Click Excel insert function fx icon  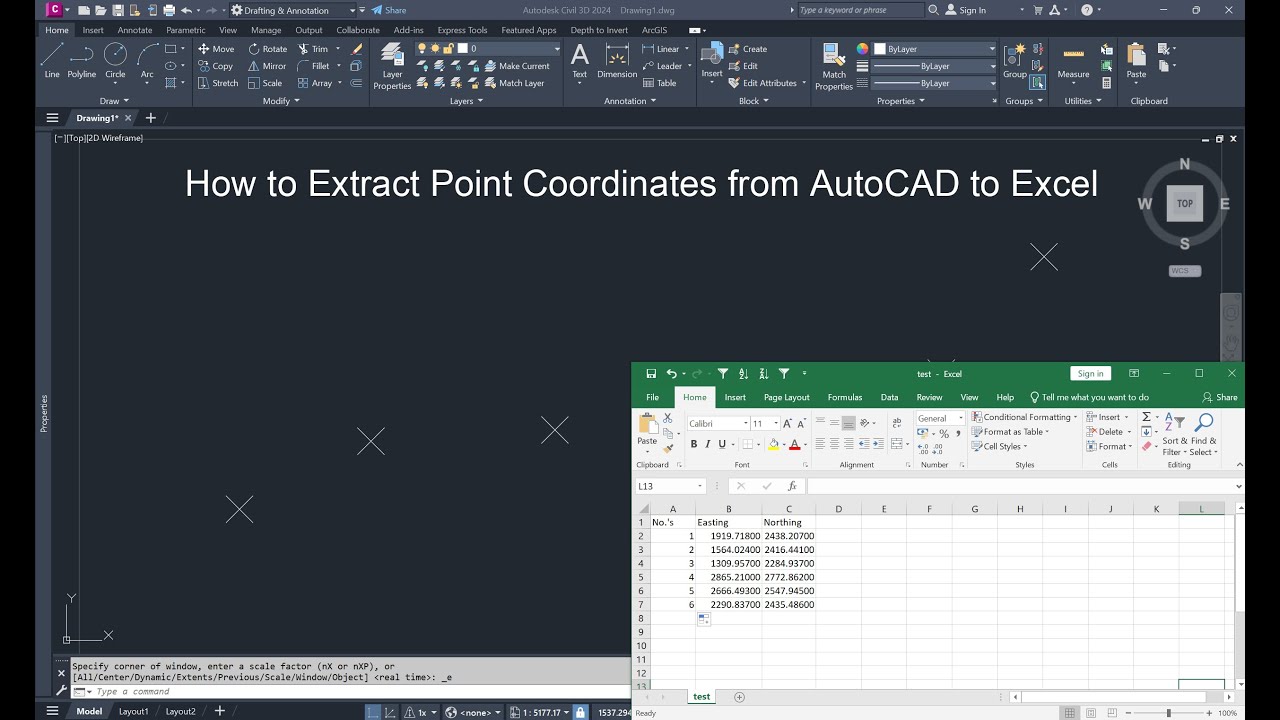pyautogui.click(x=792, y=486)
